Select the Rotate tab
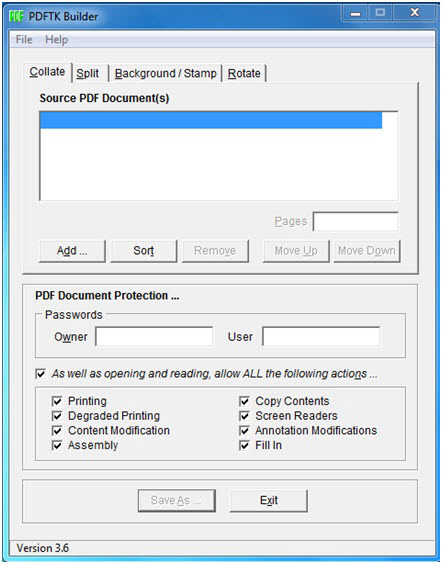This screenshot has height=564, width=442. (x=244, y=73)
